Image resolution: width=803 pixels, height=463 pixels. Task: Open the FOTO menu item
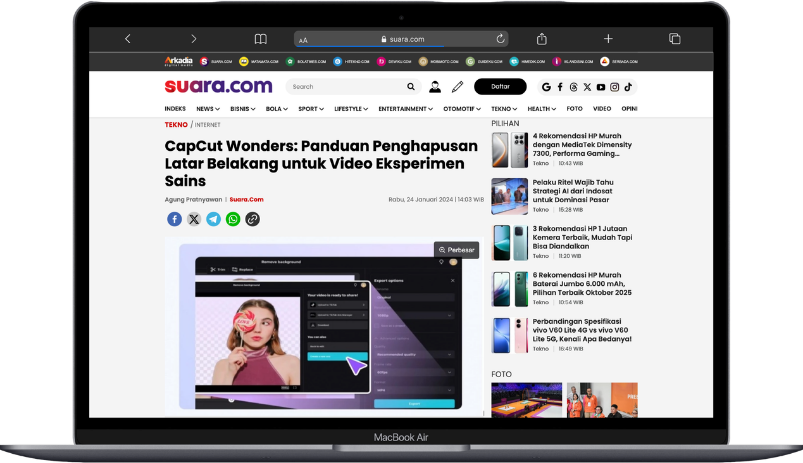coord(575,109)
